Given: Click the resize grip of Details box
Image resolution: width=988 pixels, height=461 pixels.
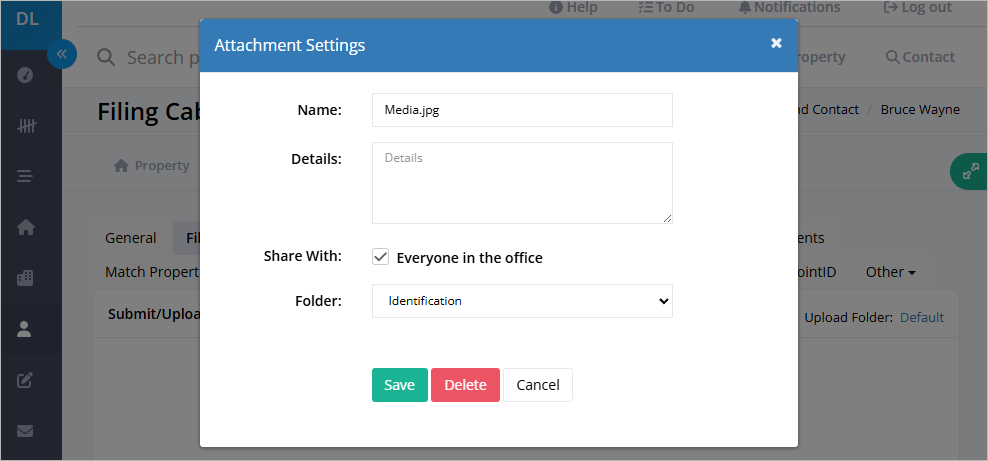Looking at the screenshot, I should pos(667,218).
